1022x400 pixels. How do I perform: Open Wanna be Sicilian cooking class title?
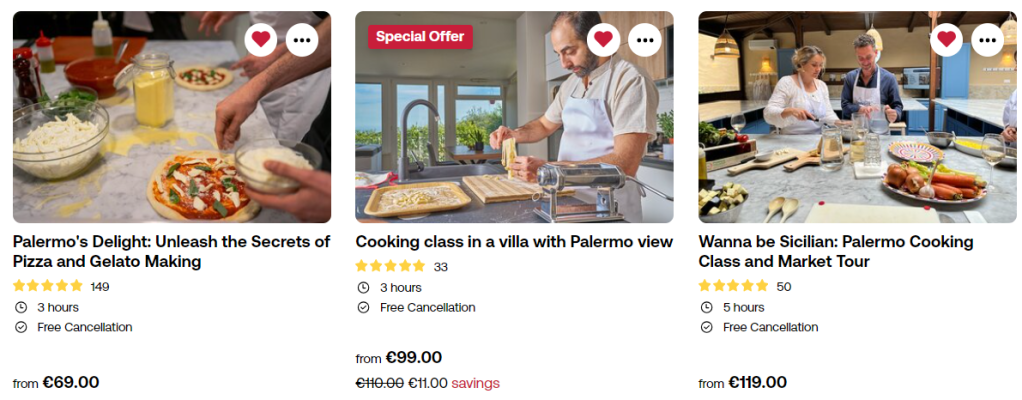pos(835,251)
